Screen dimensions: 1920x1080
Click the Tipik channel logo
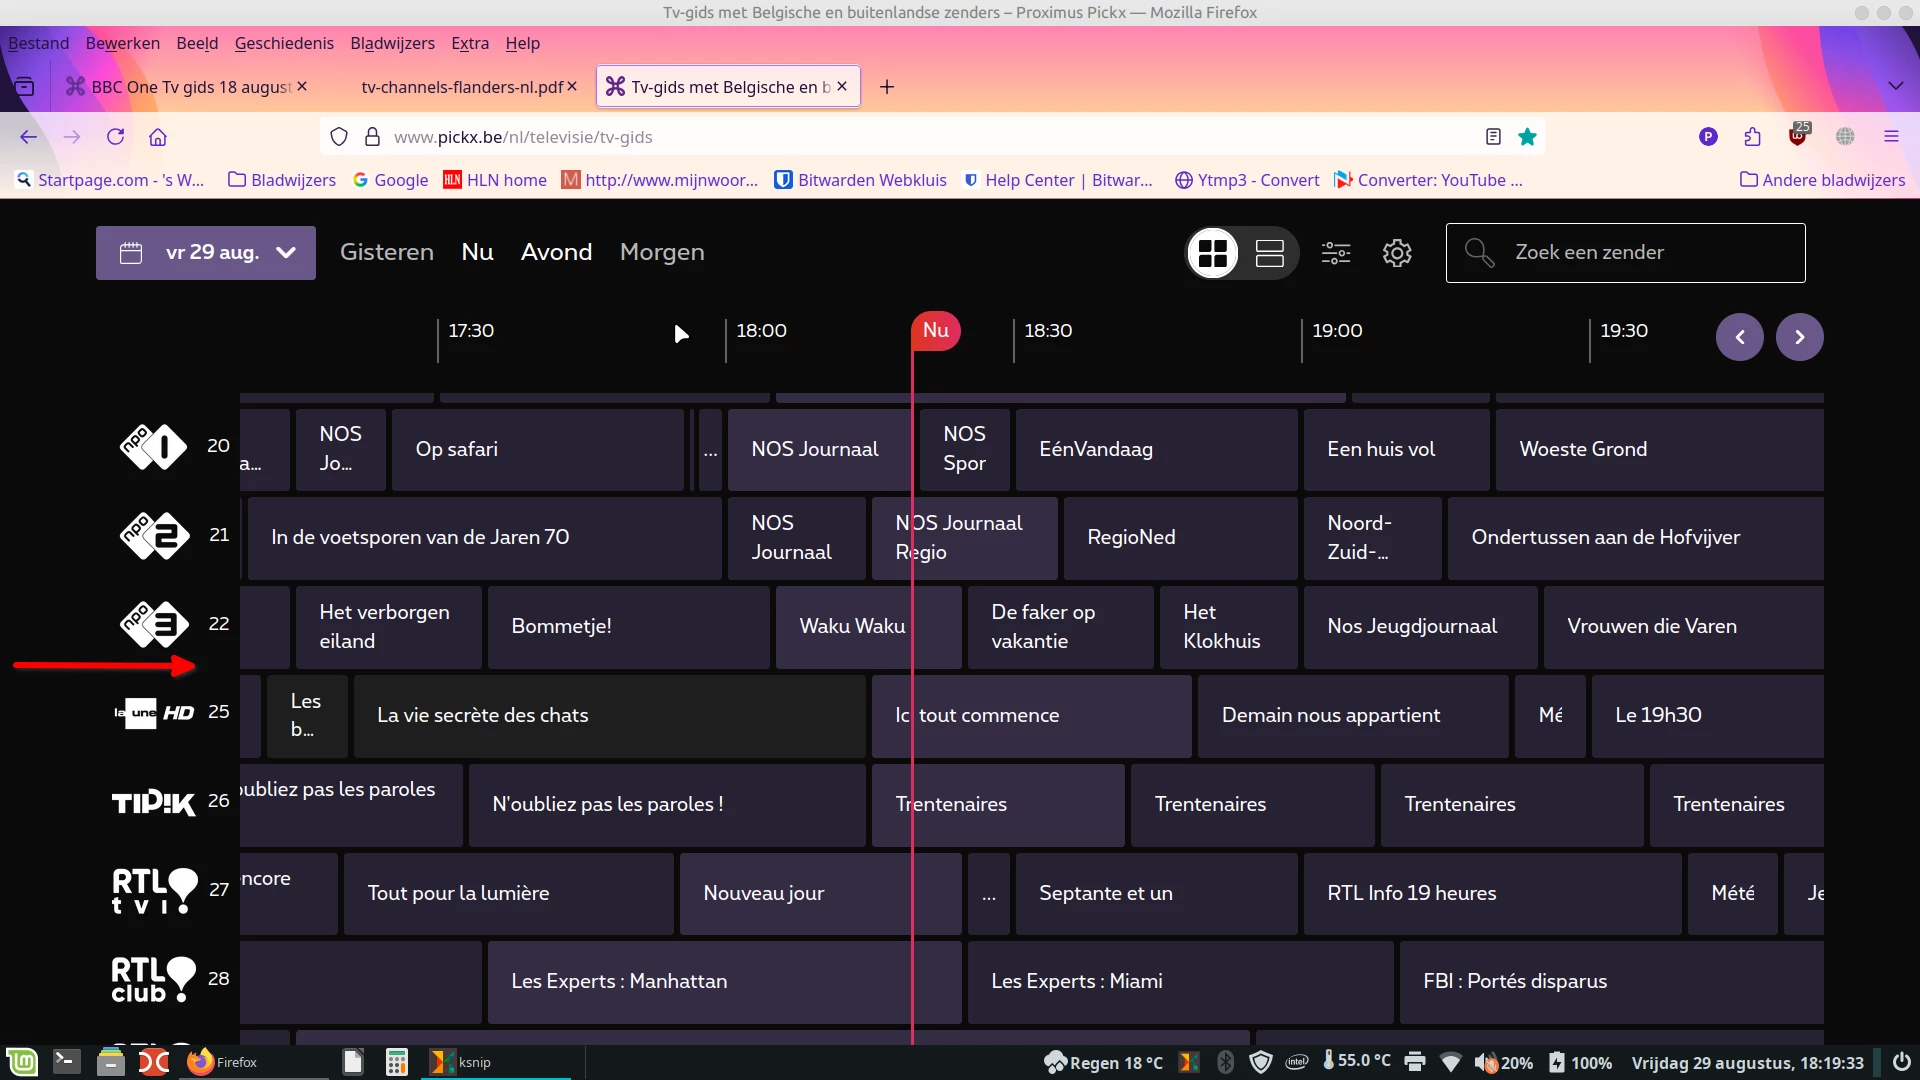(153, 802)
